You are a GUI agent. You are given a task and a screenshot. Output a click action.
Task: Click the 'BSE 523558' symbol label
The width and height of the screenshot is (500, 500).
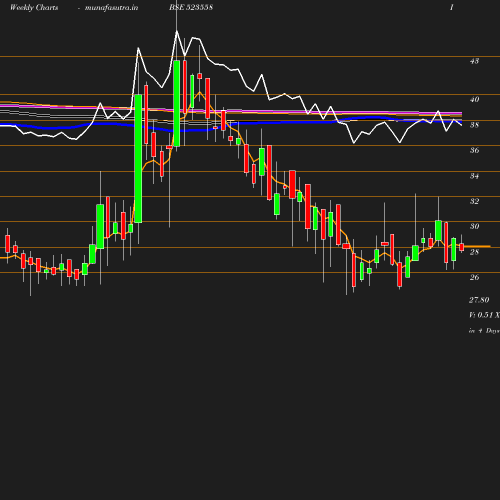[x=191, y=7]
